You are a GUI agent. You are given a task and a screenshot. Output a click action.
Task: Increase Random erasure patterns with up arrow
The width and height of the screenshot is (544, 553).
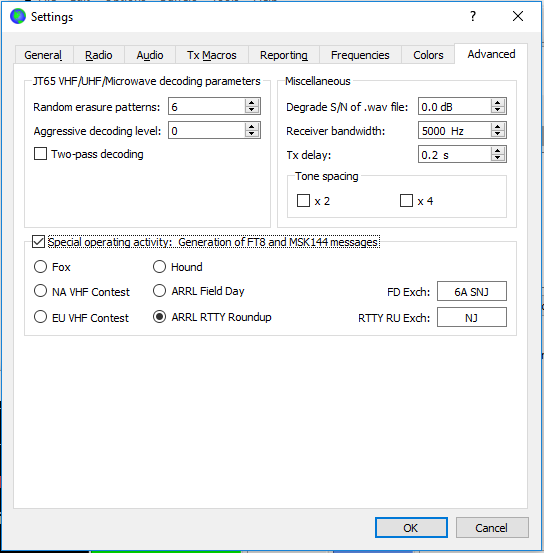point(252,103)
